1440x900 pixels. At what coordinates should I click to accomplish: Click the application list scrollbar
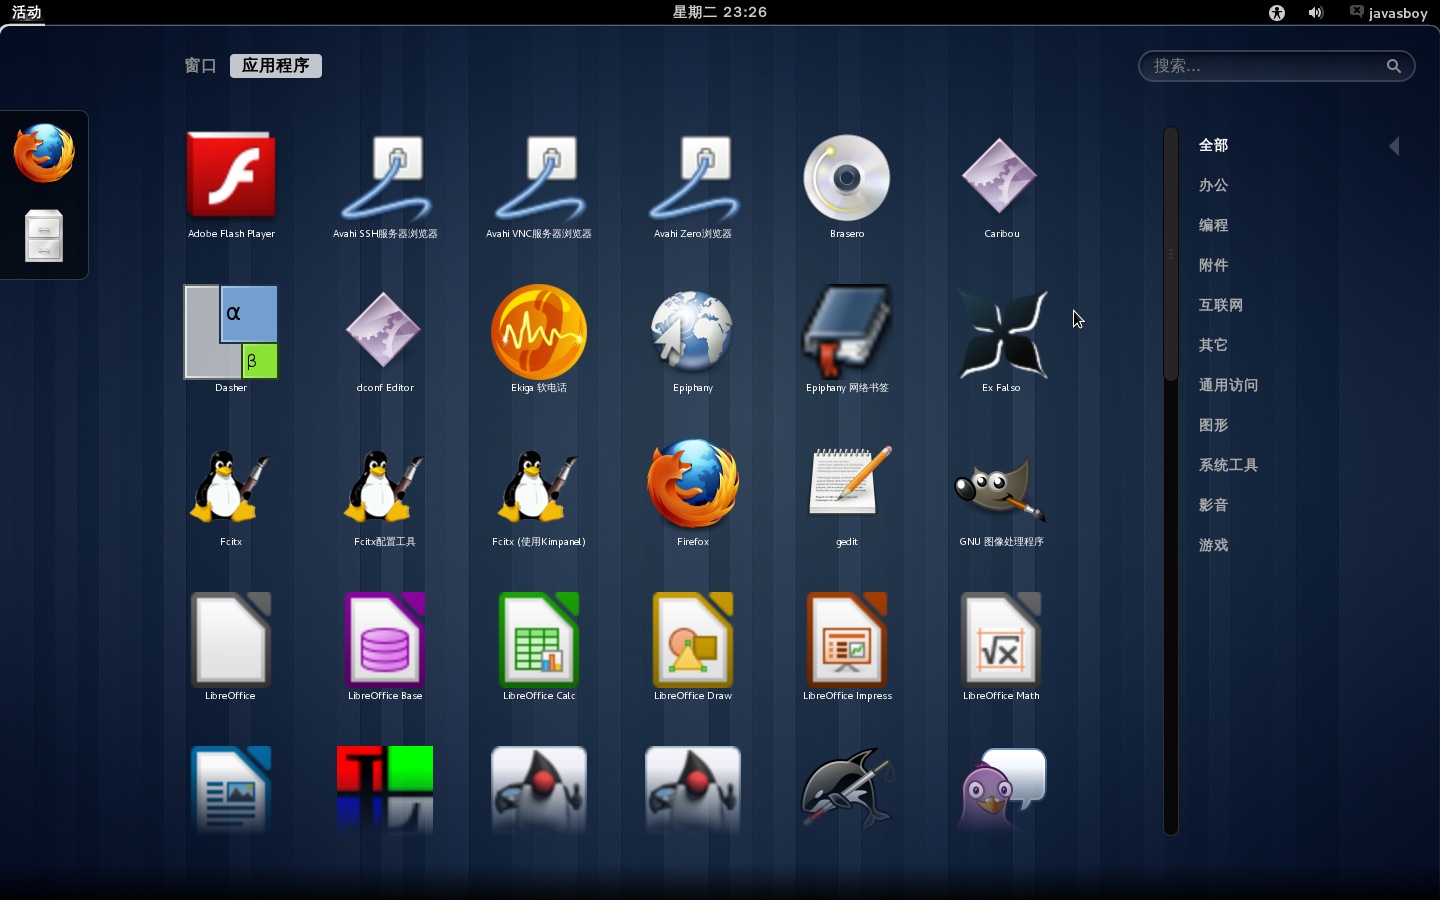[x=1171, y=254]
